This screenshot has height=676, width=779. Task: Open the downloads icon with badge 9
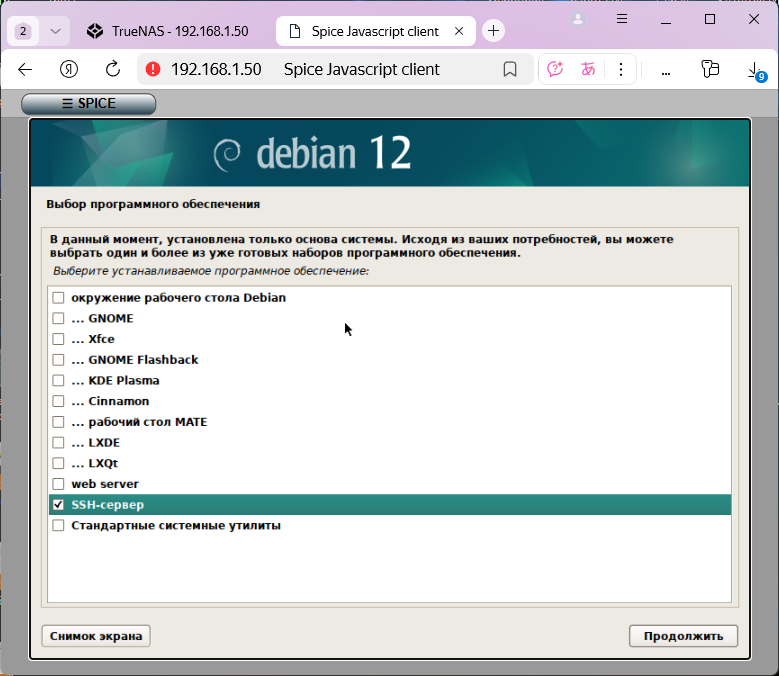(756, 71)
